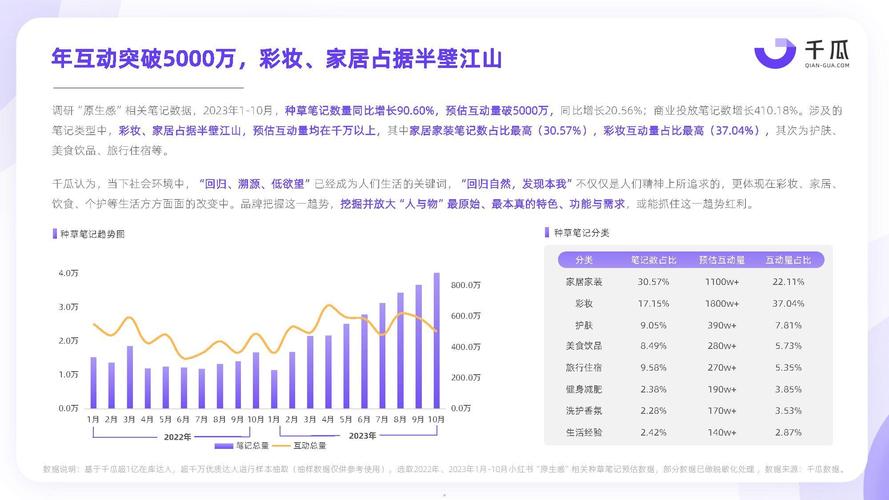Select the 家居家装 row label
Screen dimensions: 889x500
point(584,282)
